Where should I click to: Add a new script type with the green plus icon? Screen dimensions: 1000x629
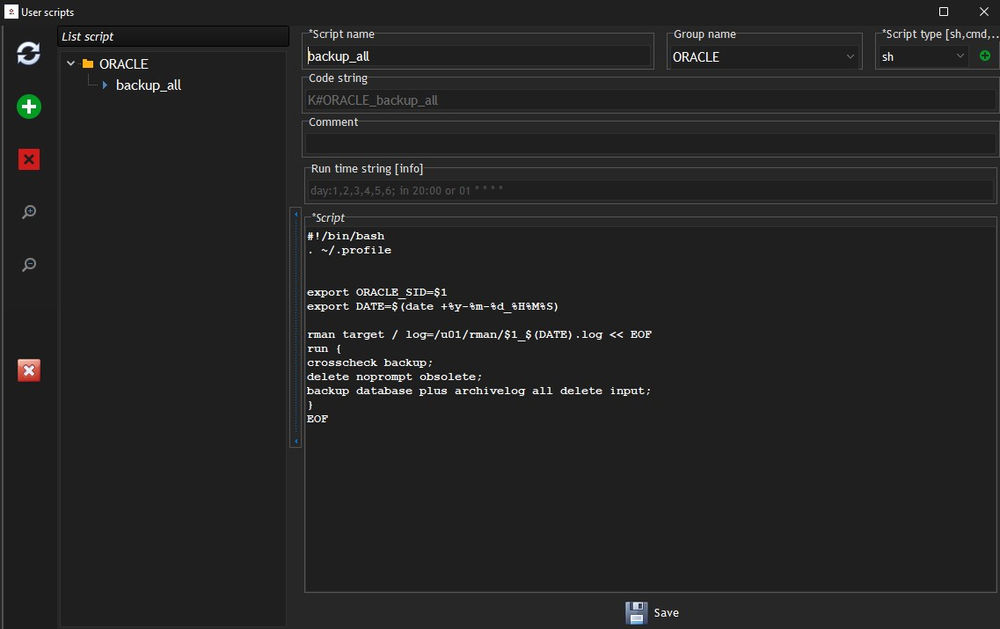click(984, 56)
